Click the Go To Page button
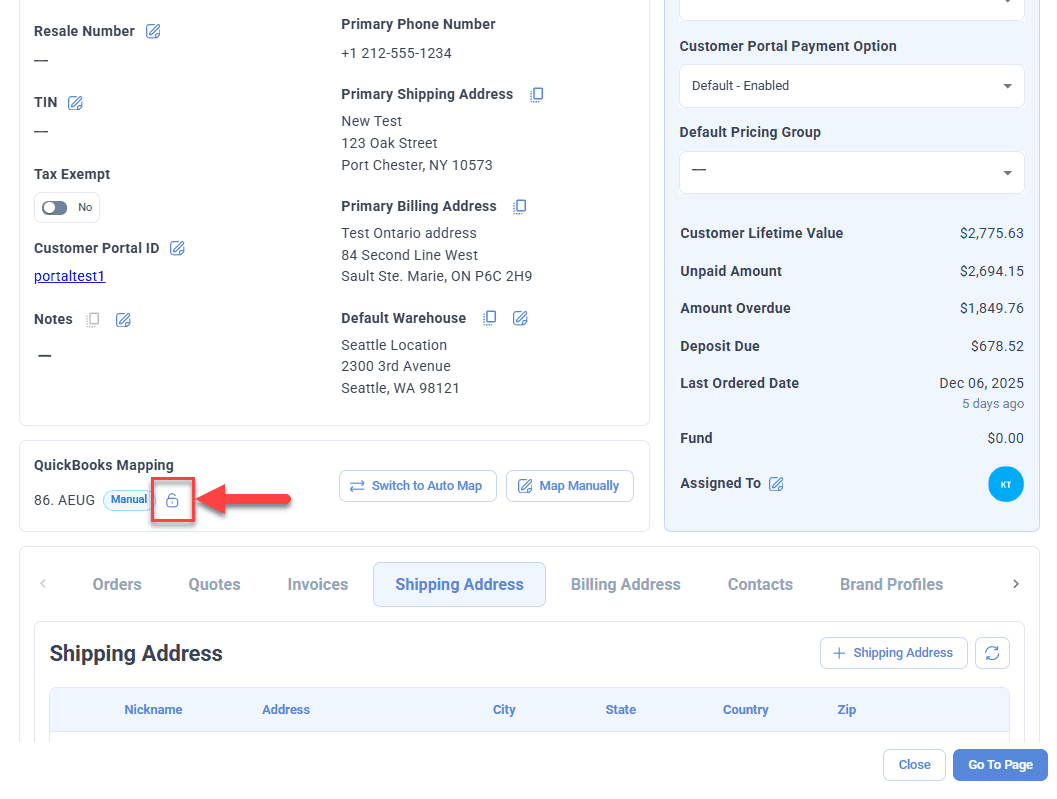Image resolution: width=1057 pixels, height=799 pixels. click(999, 765)
